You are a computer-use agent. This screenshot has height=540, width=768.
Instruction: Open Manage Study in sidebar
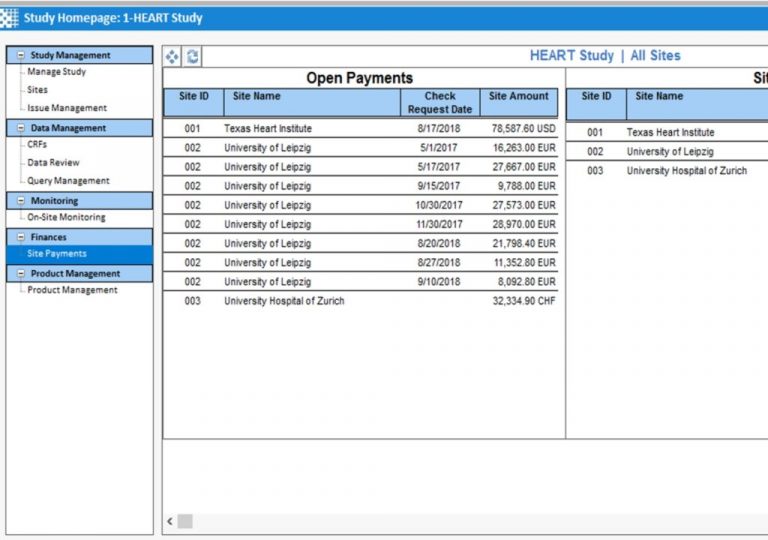coord(56,72)
